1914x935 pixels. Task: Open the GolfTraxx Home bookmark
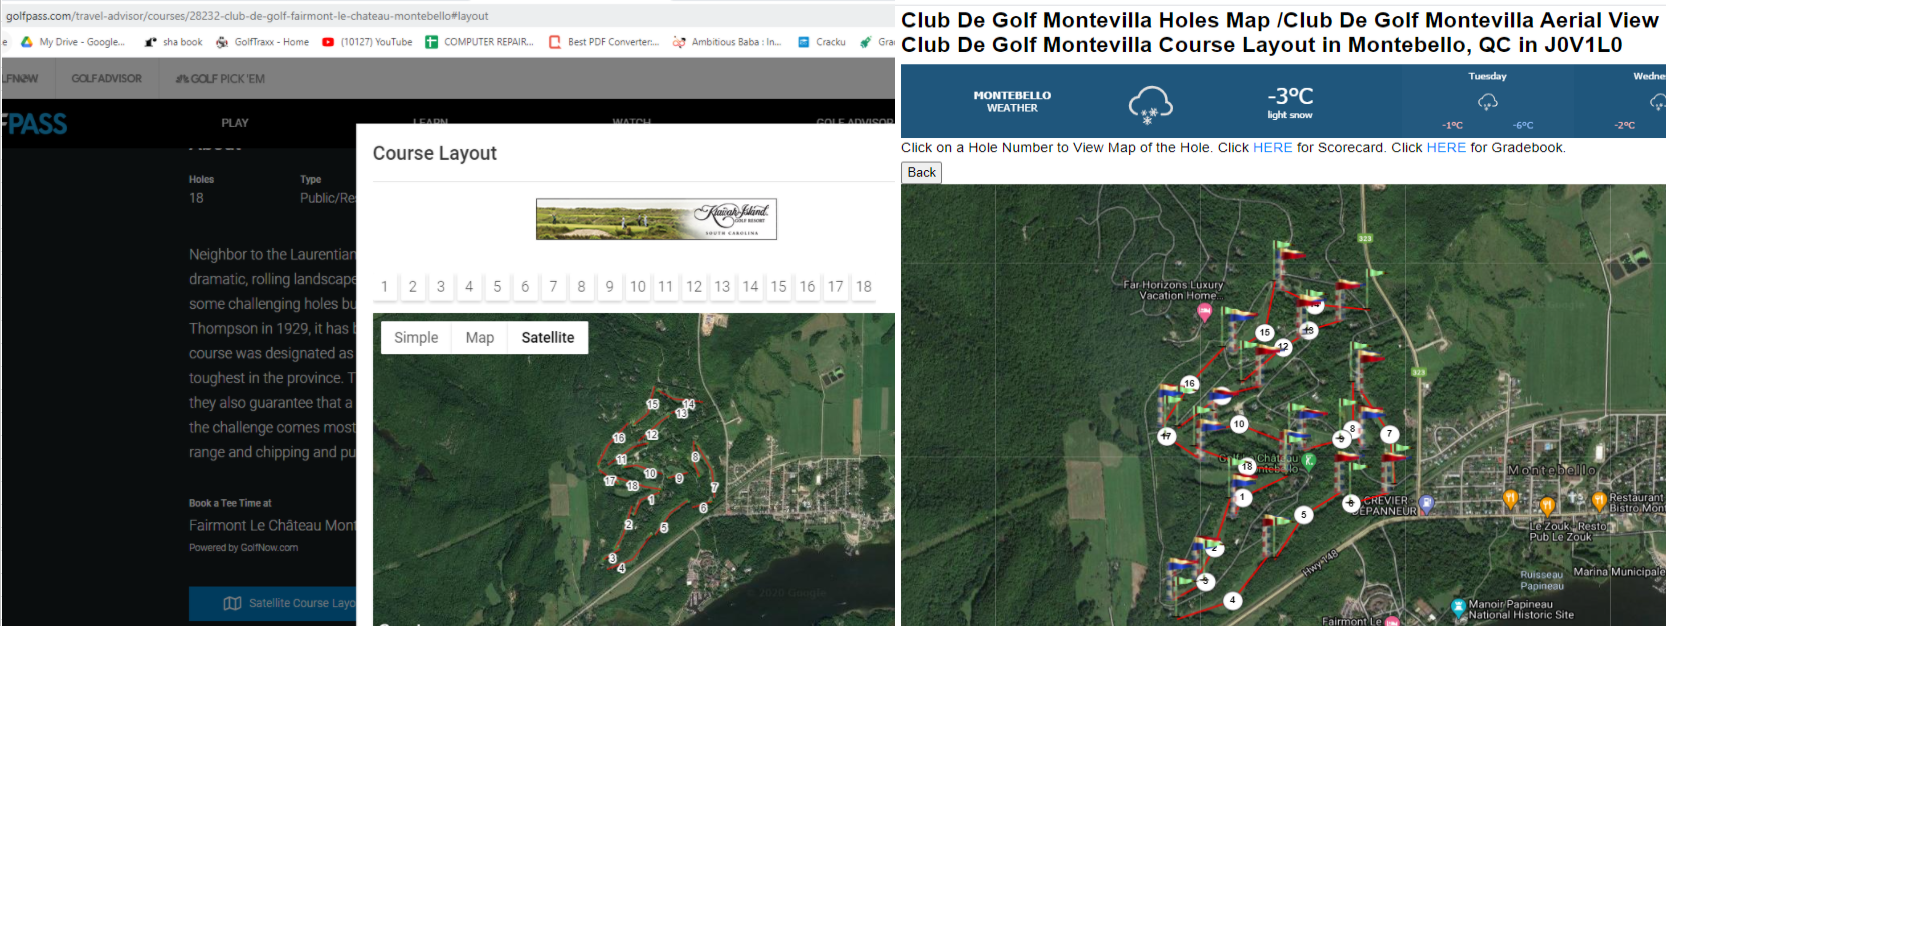(x=262, y=42)
